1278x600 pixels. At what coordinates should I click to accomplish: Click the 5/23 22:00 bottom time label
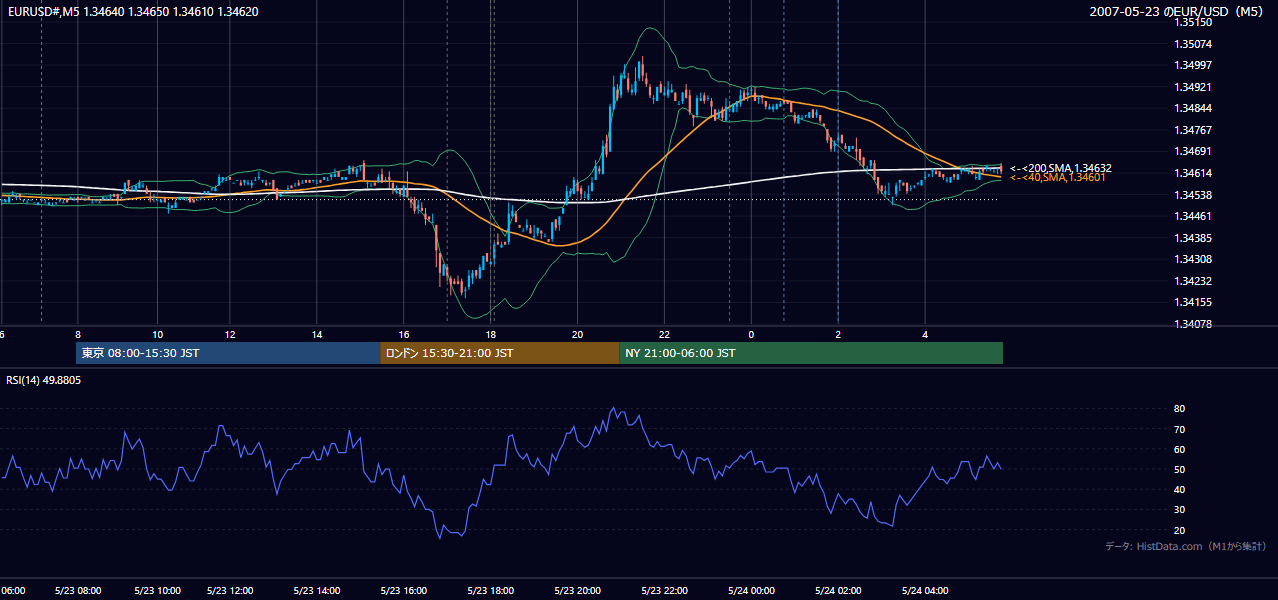pos(663,591)
